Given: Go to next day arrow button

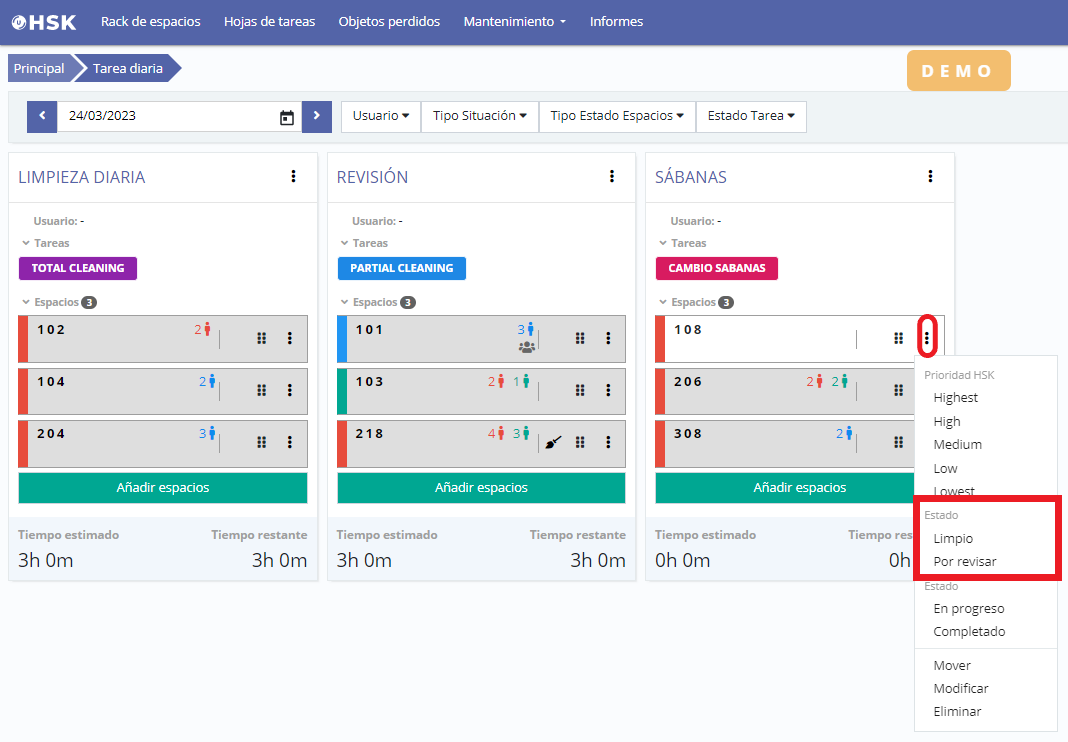Looking at the screenshot, I should (316, 116).
